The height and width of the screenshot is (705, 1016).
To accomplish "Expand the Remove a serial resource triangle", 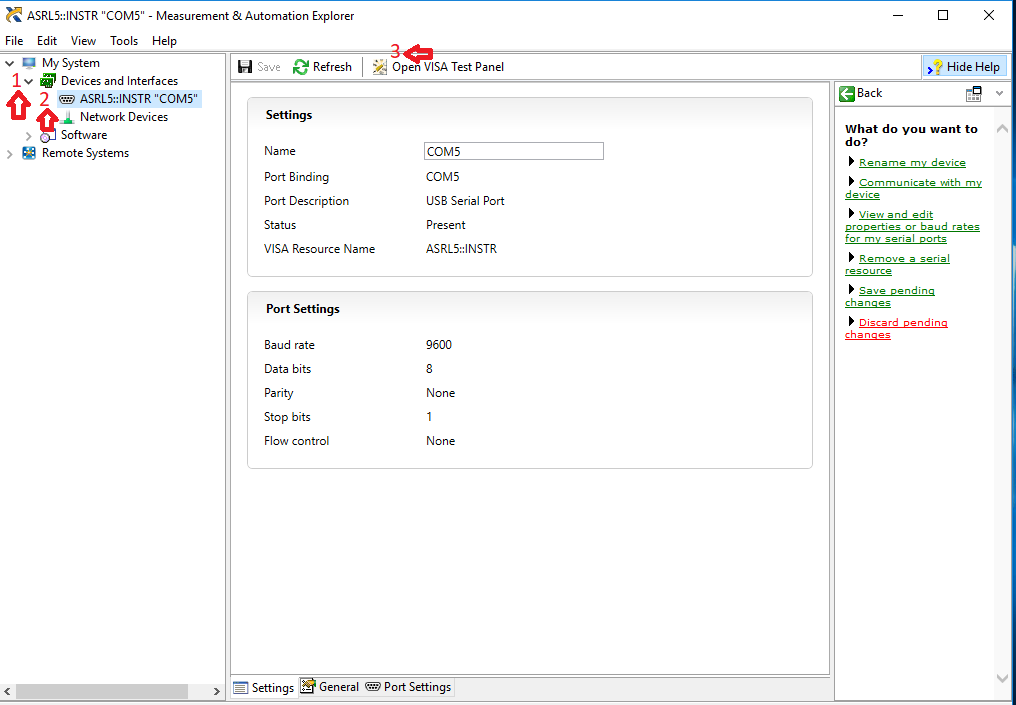I will coord(851,257).
